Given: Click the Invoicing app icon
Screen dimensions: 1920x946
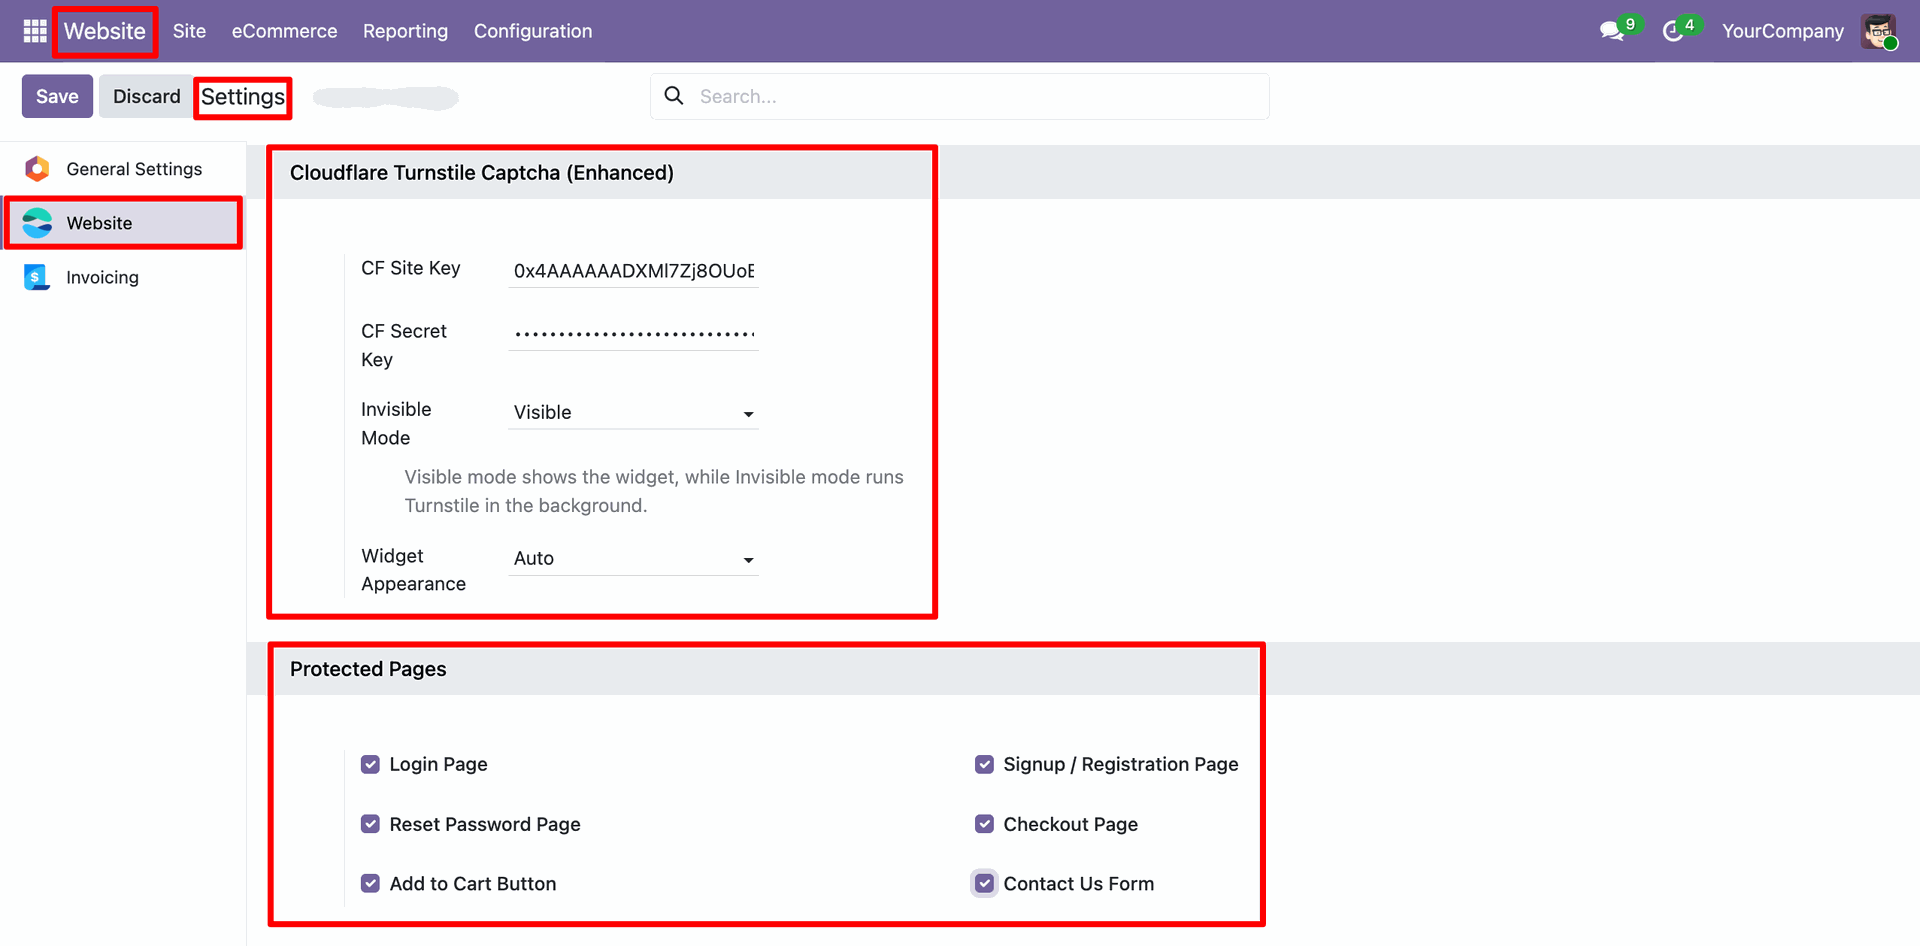Looking at the screenshot, I should (37, 277).
